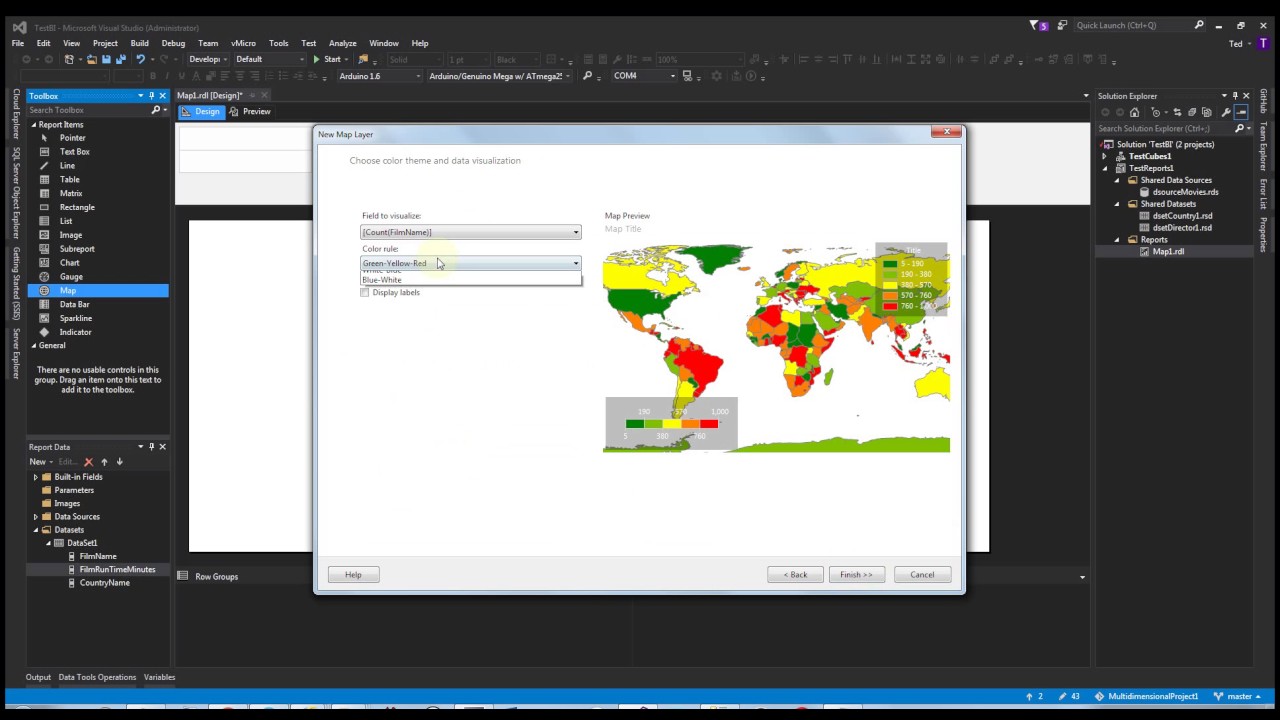Select Map1.rdl in Solution Explorer
1280x720 pixels.
[x=1168, y=252]
